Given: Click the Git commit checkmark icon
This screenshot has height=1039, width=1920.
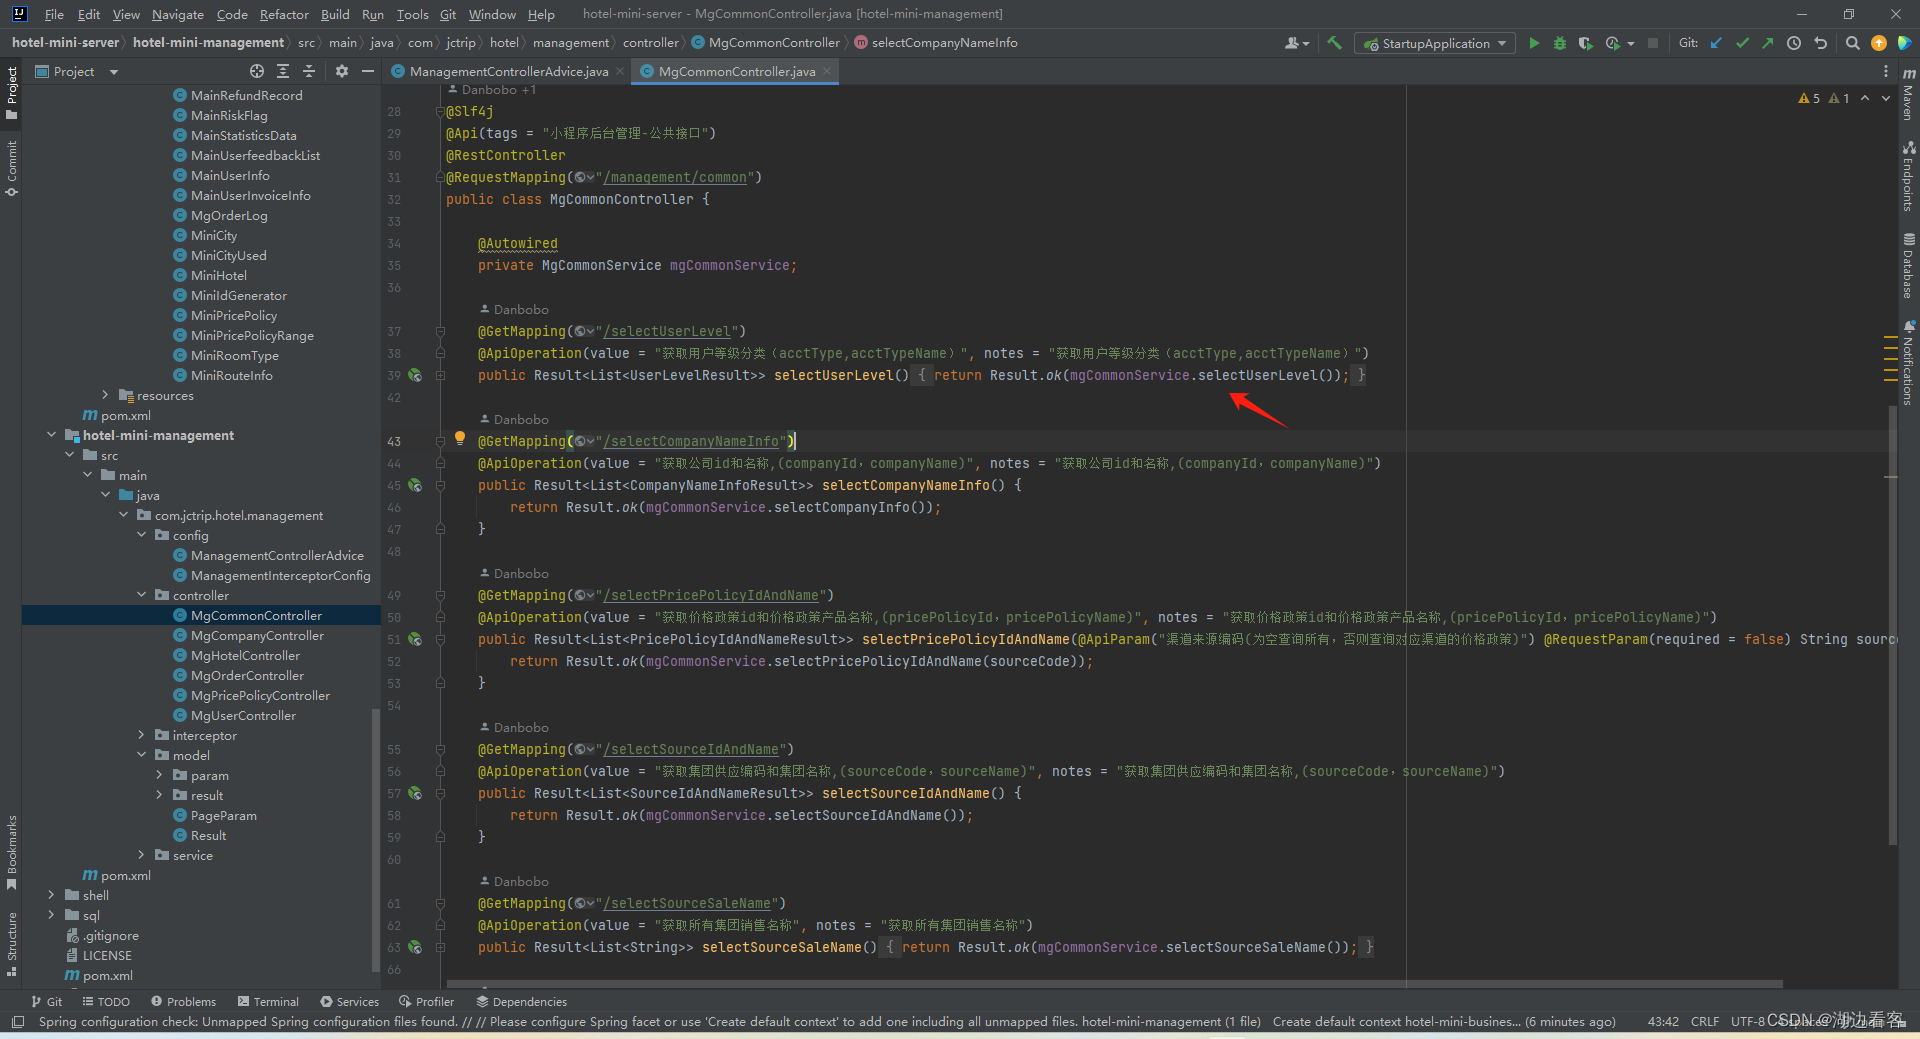Looking at the screenshot, I should point(1742,43).
